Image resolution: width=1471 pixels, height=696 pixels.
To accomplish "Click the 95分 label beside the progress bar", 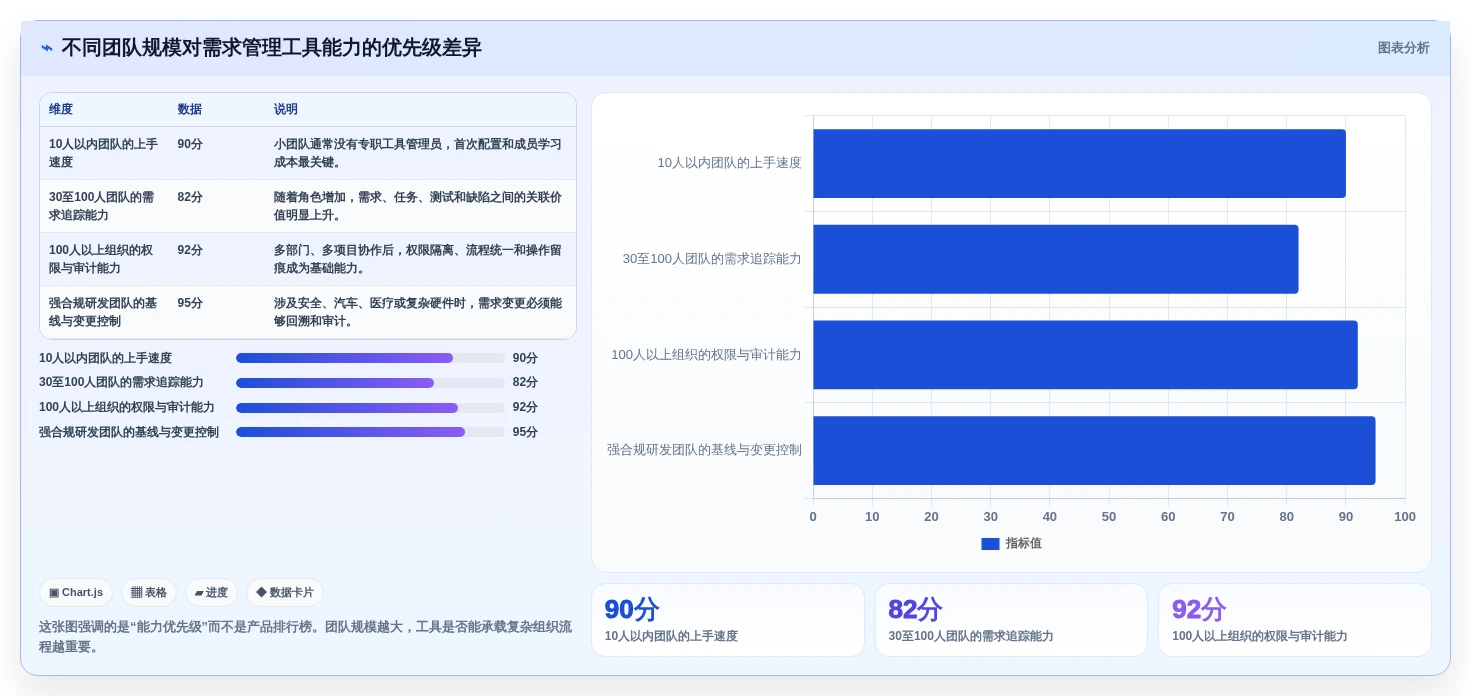I will click(x=525, y=432).
